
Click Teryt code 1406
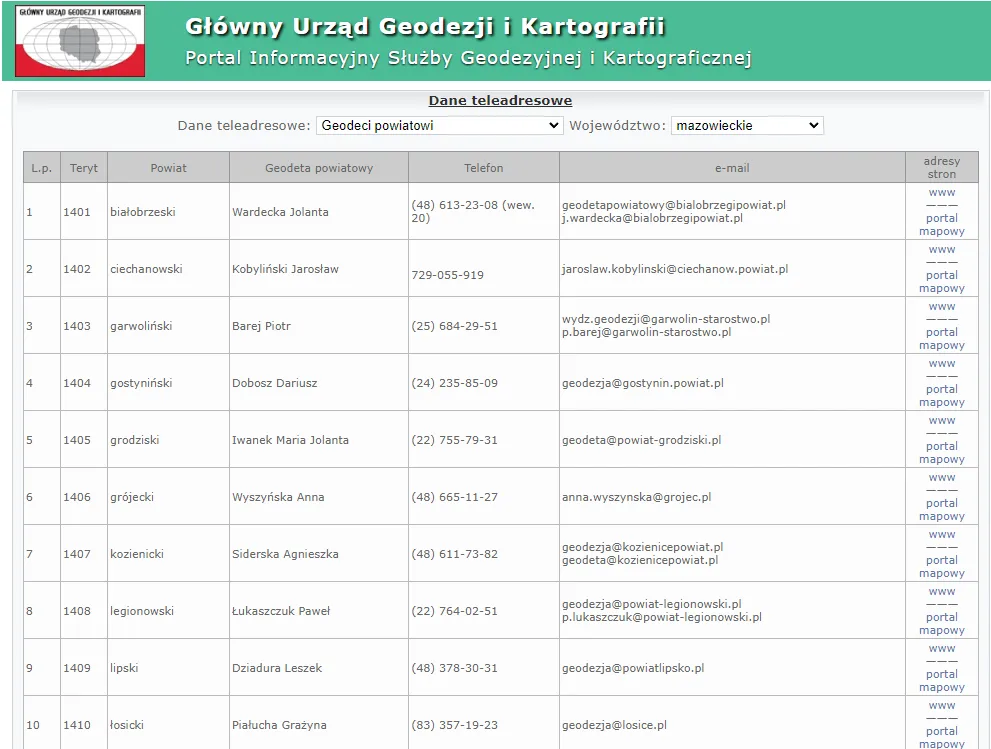click(x=76, y=497)
